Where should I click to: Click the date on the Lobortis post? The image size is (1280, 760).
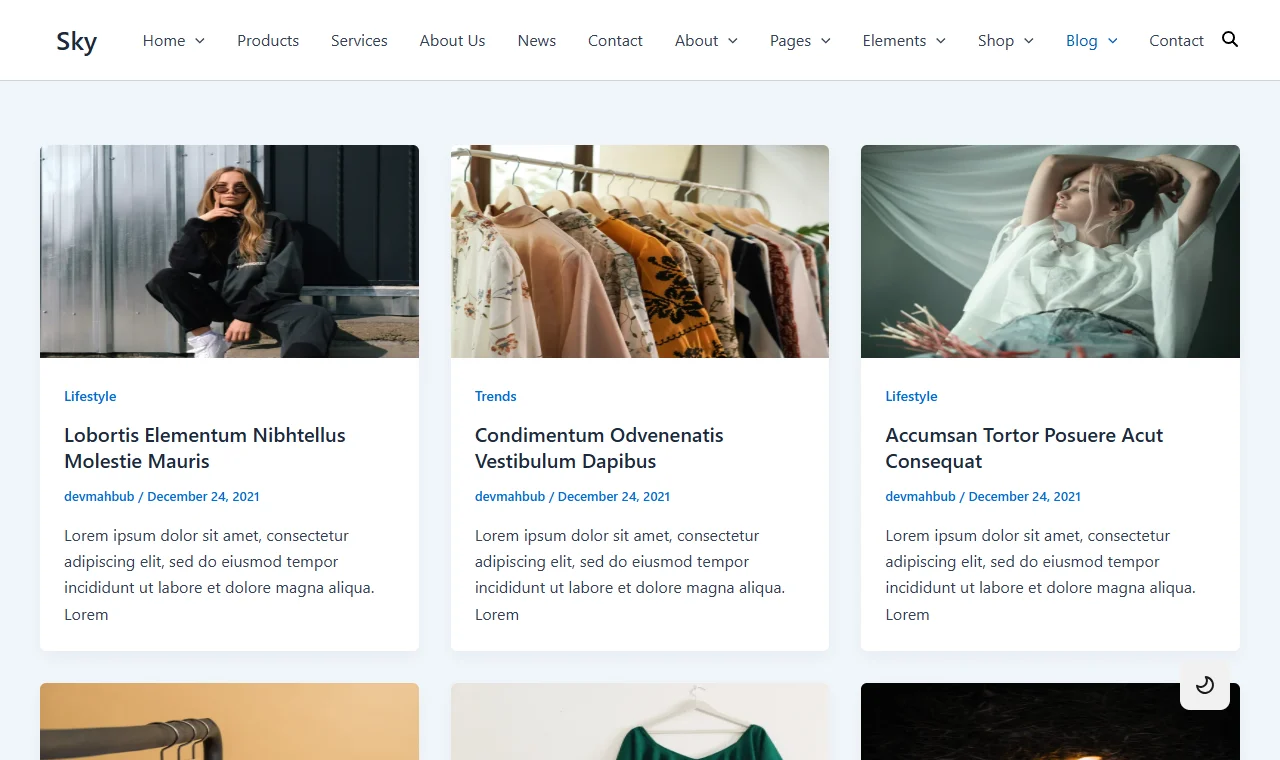pyautogui.click(x=203, y=496)
